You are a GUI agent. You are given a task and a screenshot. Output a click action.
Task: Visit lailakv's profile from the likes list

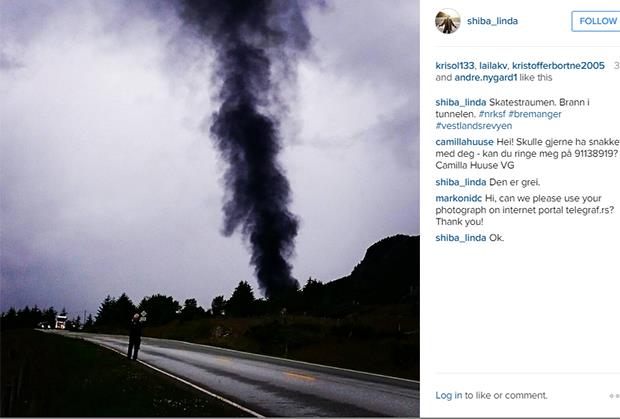point(493,66)
